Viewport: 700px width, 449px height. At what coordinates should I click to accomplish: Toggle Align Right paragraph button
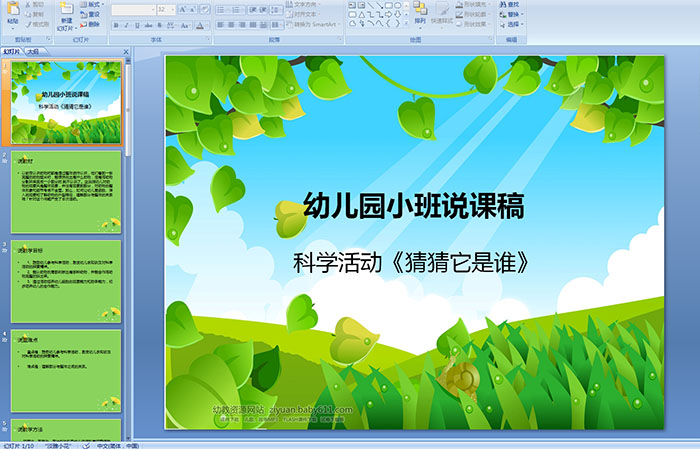point(242,25)
